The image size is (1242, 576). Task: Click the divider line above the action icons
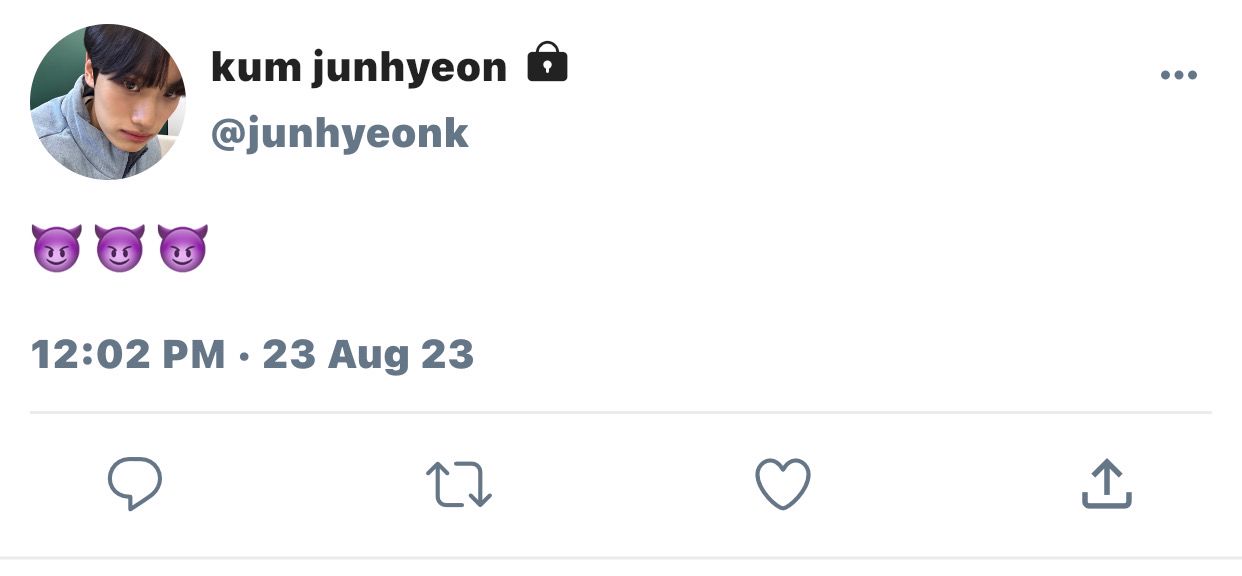tap(620, 412)
